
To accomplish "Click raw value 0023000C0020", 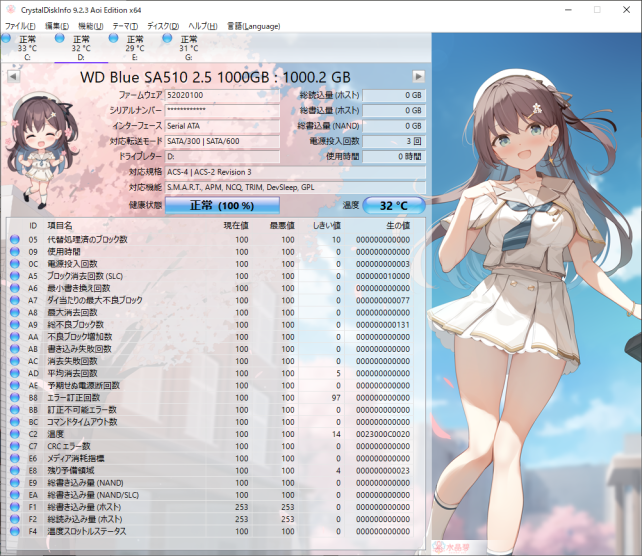I will tap(383, 434).
